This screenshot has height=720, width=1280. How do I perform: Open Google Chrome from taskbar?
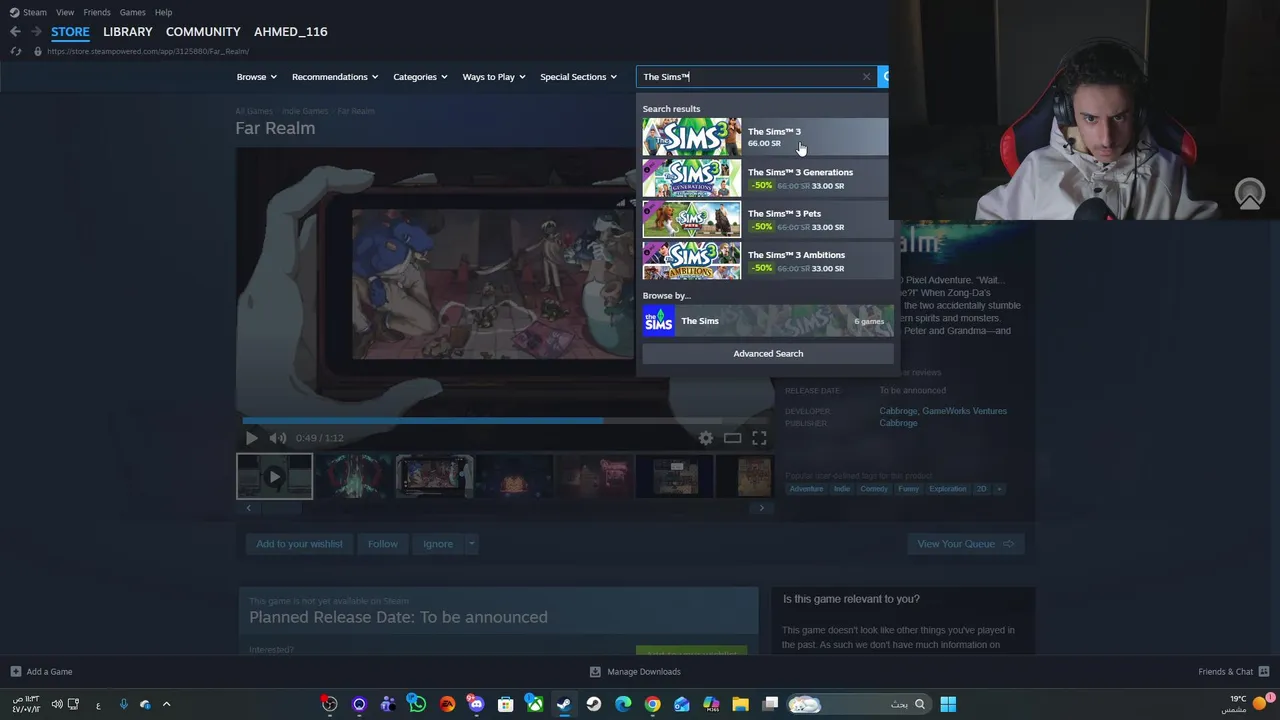(652, 704)
